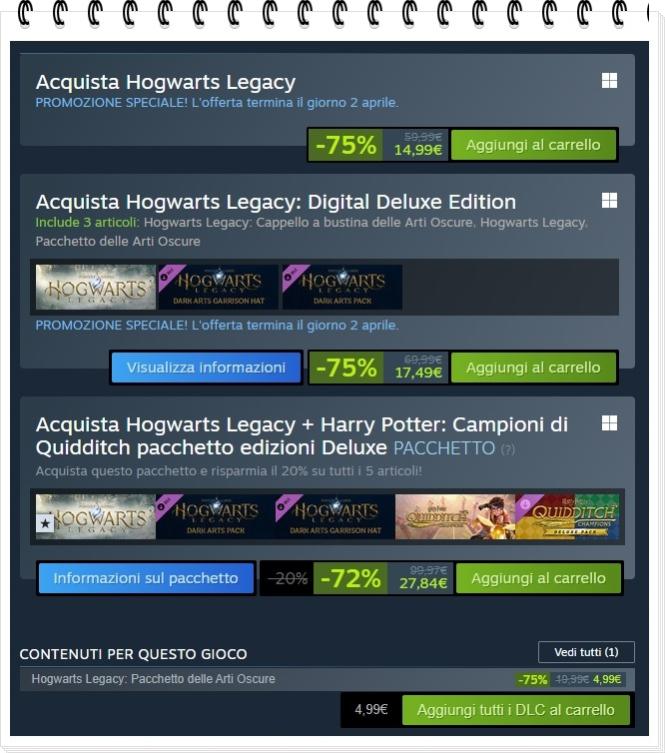Open Informazioni sul pacchetto
The image size is (665, 753).
[x=145, y=578]
